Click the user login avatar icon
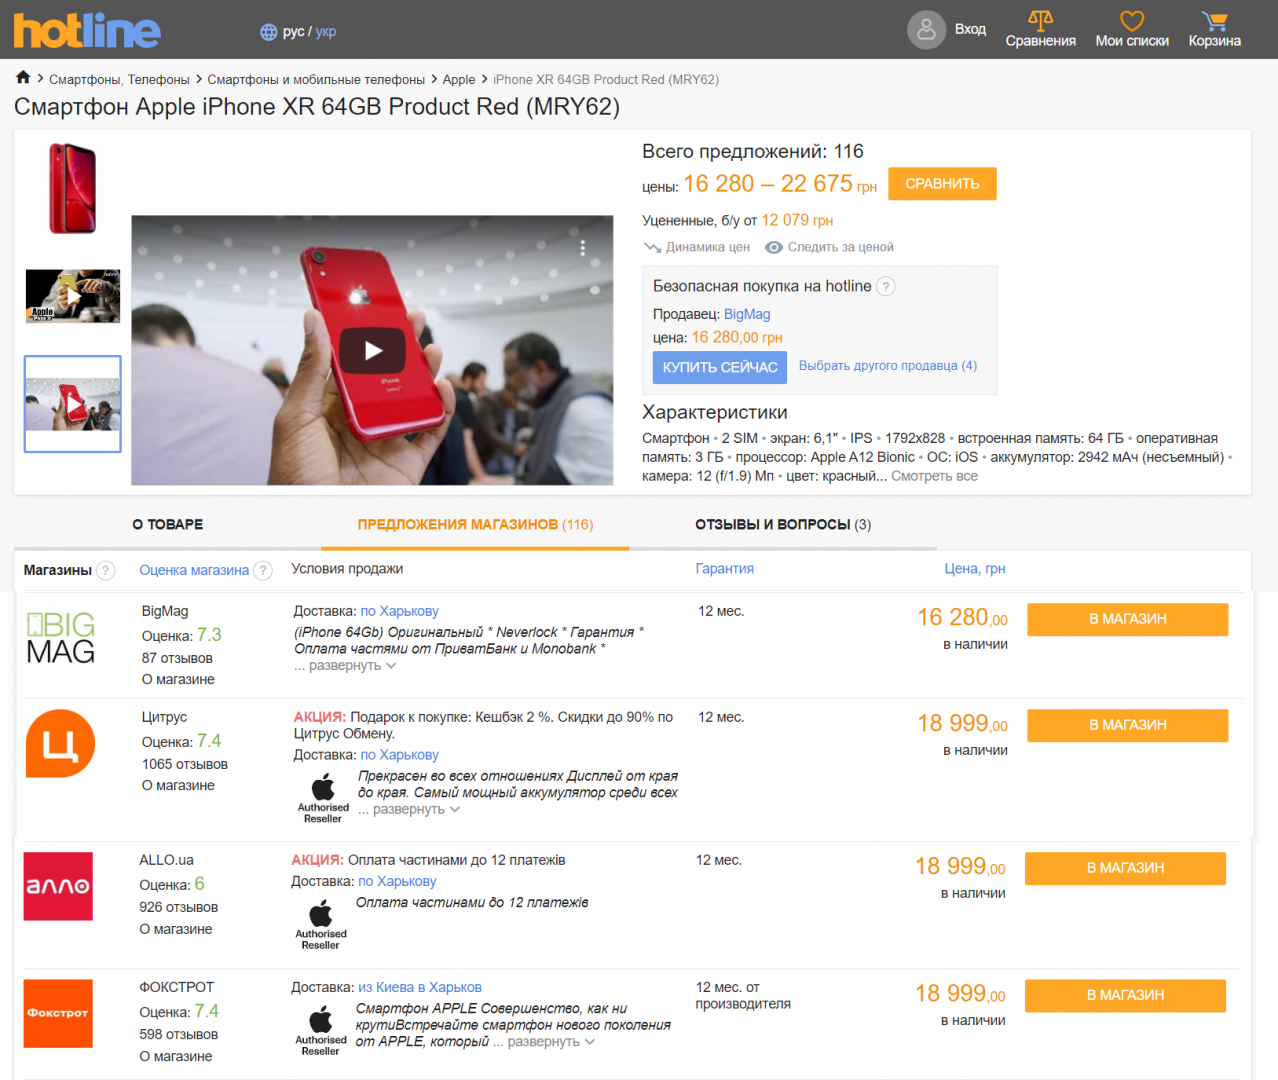The height and width of the screenshot is (1080, 1278). pos(926,30)
